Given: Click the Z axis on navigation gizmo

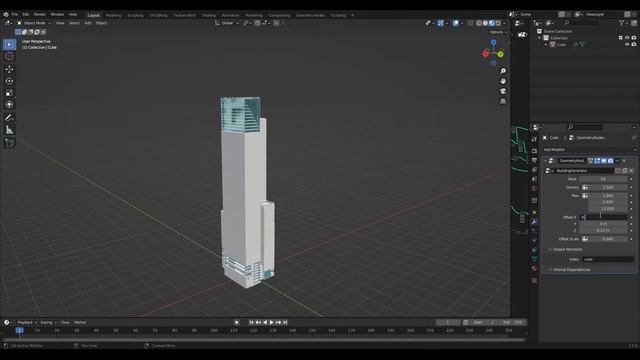Looking at the screenshot, I should click(493, 42).
